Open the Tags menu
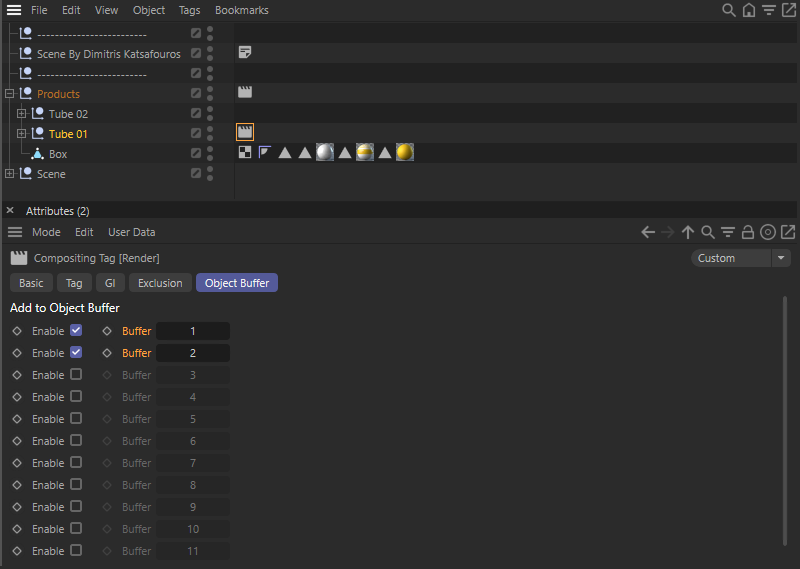Screen dimensions: 800x569 click(x=189, y=10)
